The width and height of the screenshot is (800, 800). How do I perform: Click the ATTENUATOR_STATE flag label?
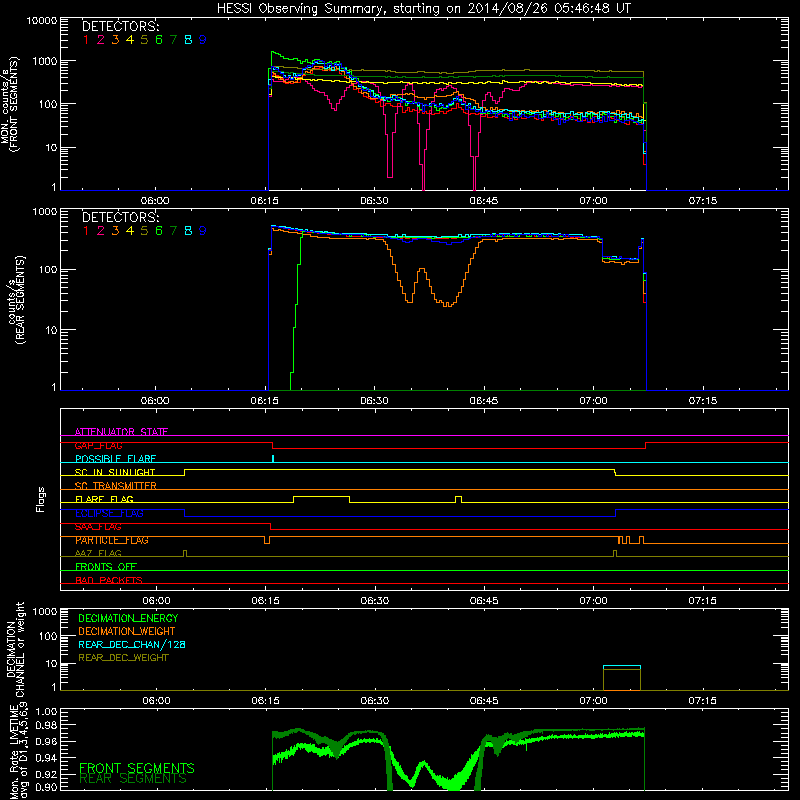click(121, 432)
